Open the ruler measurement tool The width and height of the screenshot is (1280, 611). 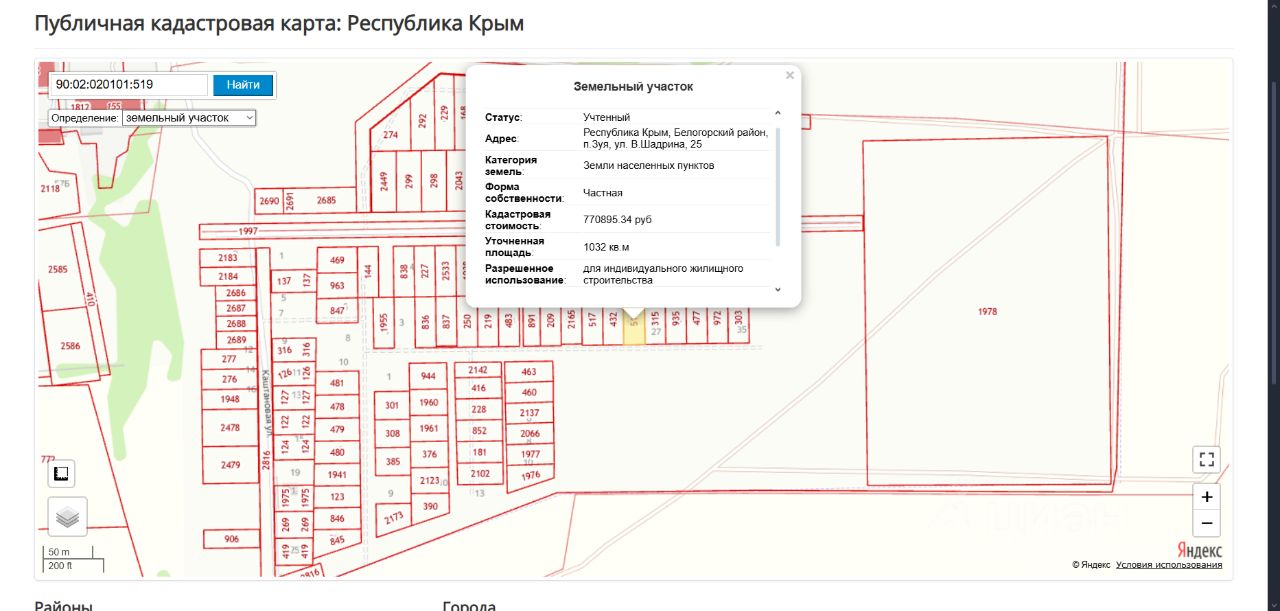[x=61, y=473]
